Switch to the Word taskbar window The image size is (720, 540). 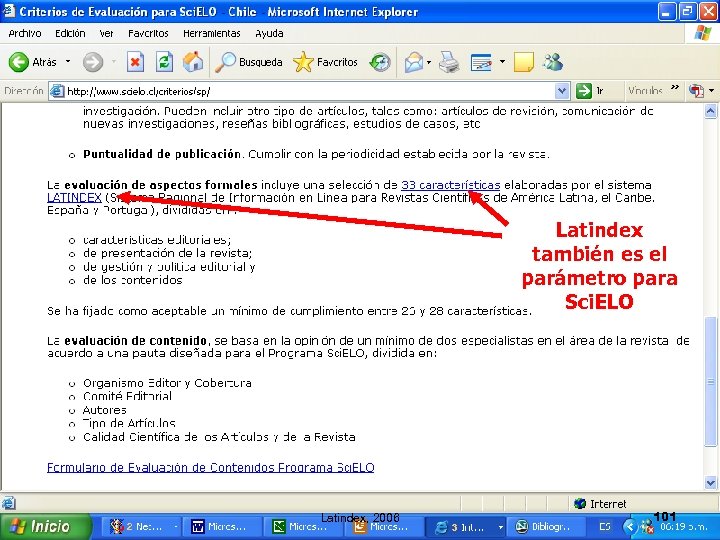point(222,527)
